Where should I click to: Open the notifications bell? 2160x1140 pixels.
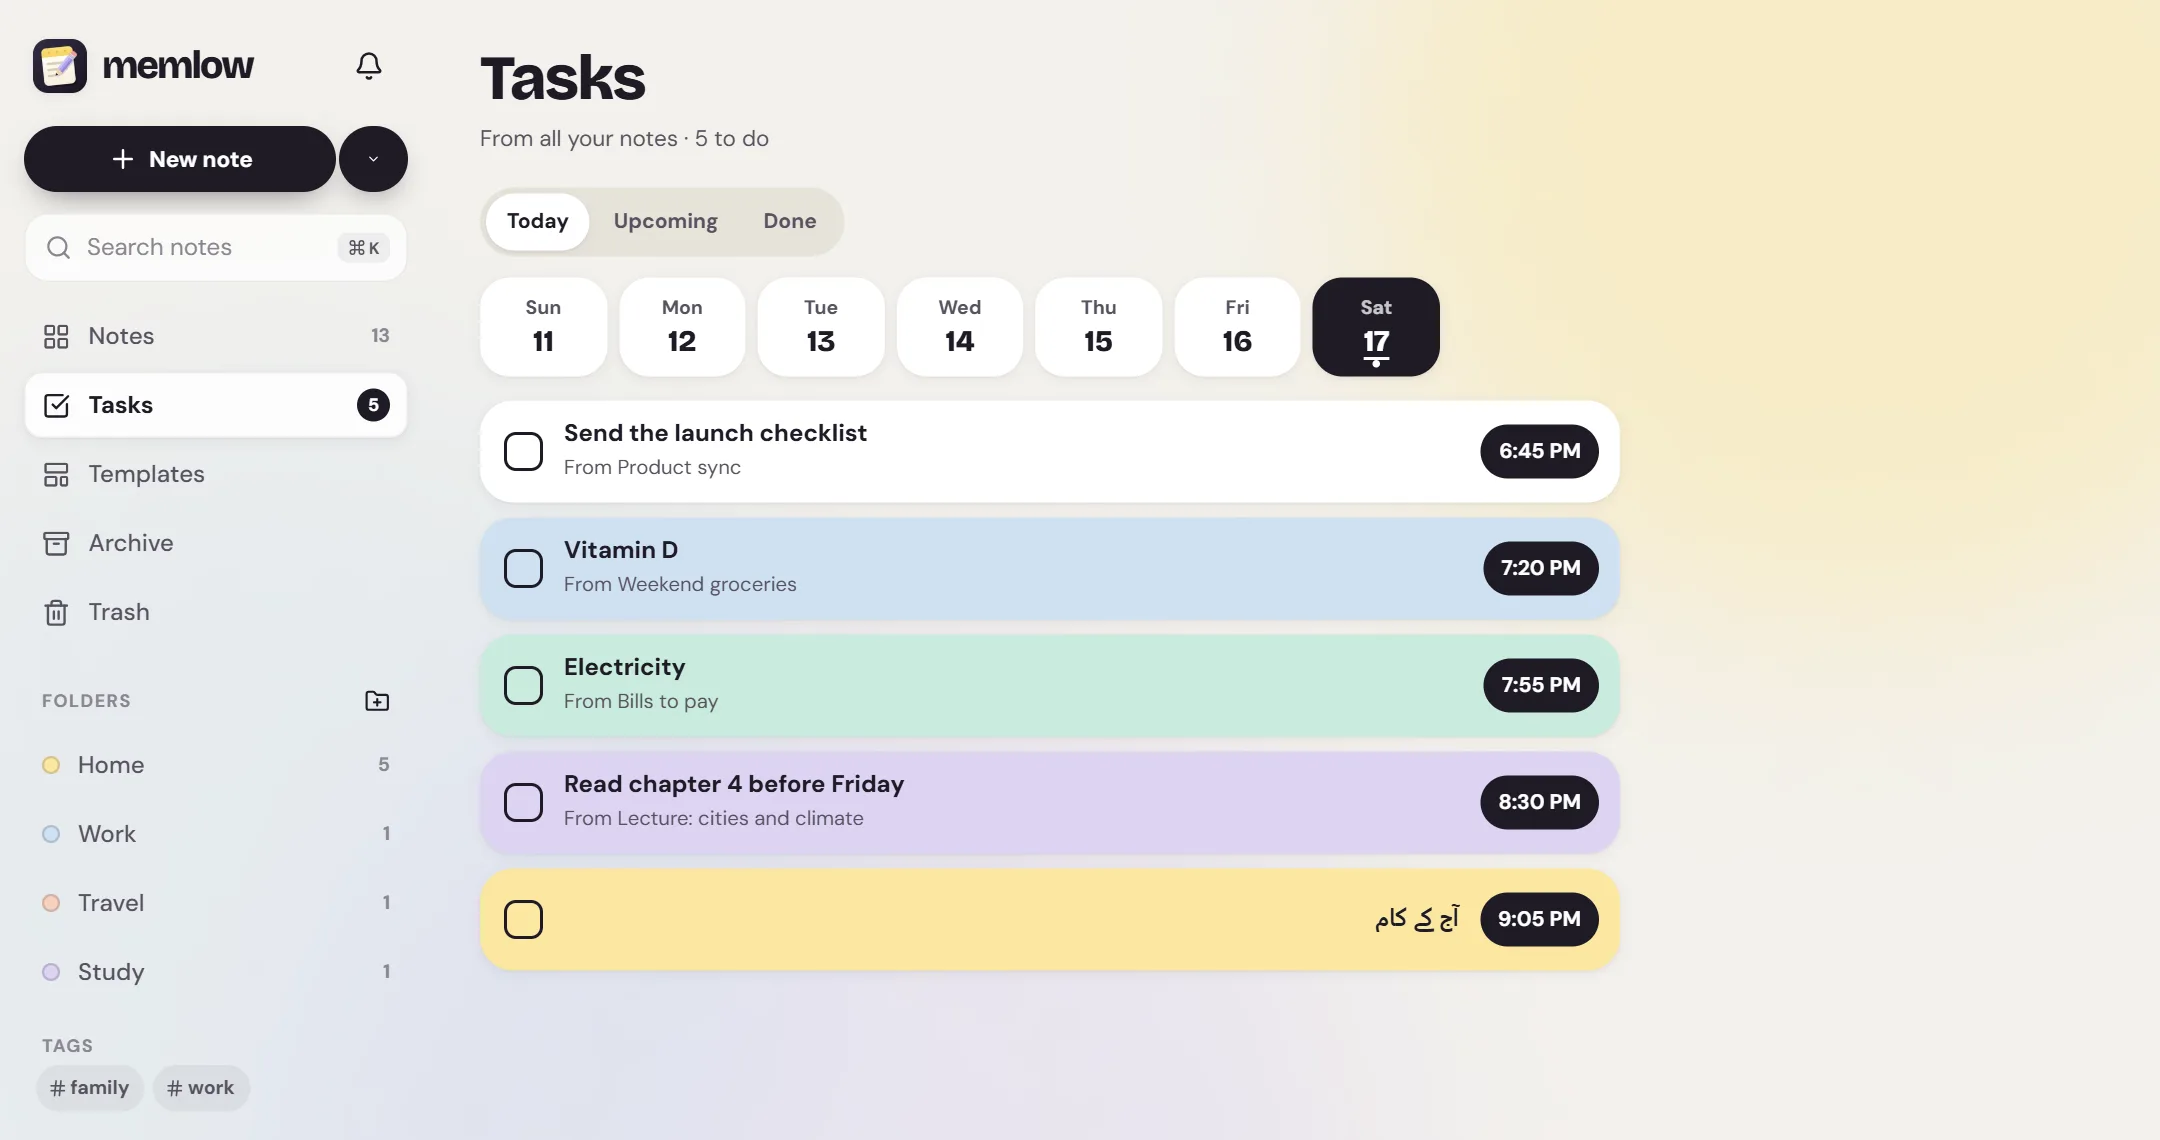[368, 66]
